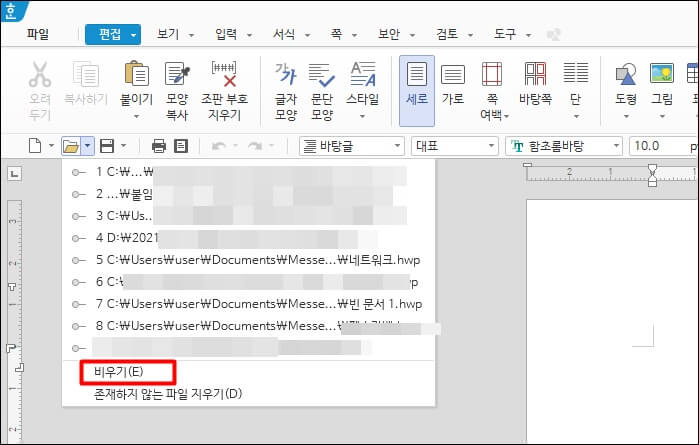Toggle pin for recent file 7 빈 문서 1.hwp
This screenshot has height=445, width=699.
(x=79, y=304)
